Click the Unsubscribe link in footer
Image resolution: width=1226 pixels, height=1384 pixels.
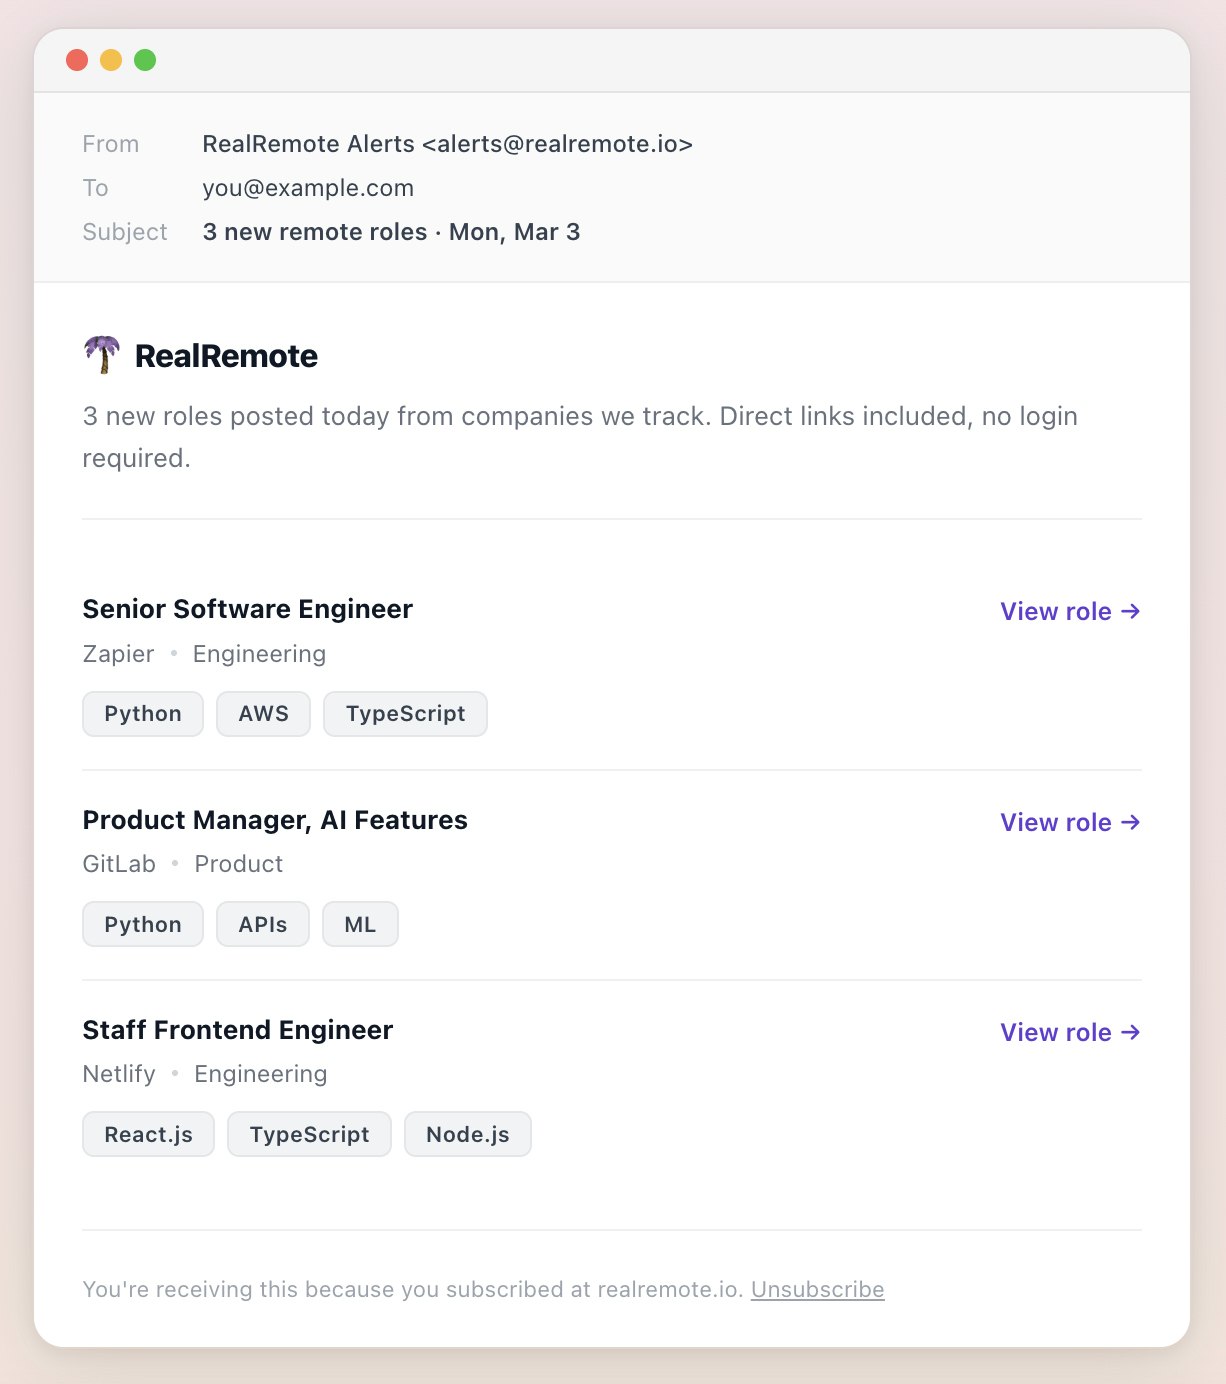click(x=817, y=1289)
